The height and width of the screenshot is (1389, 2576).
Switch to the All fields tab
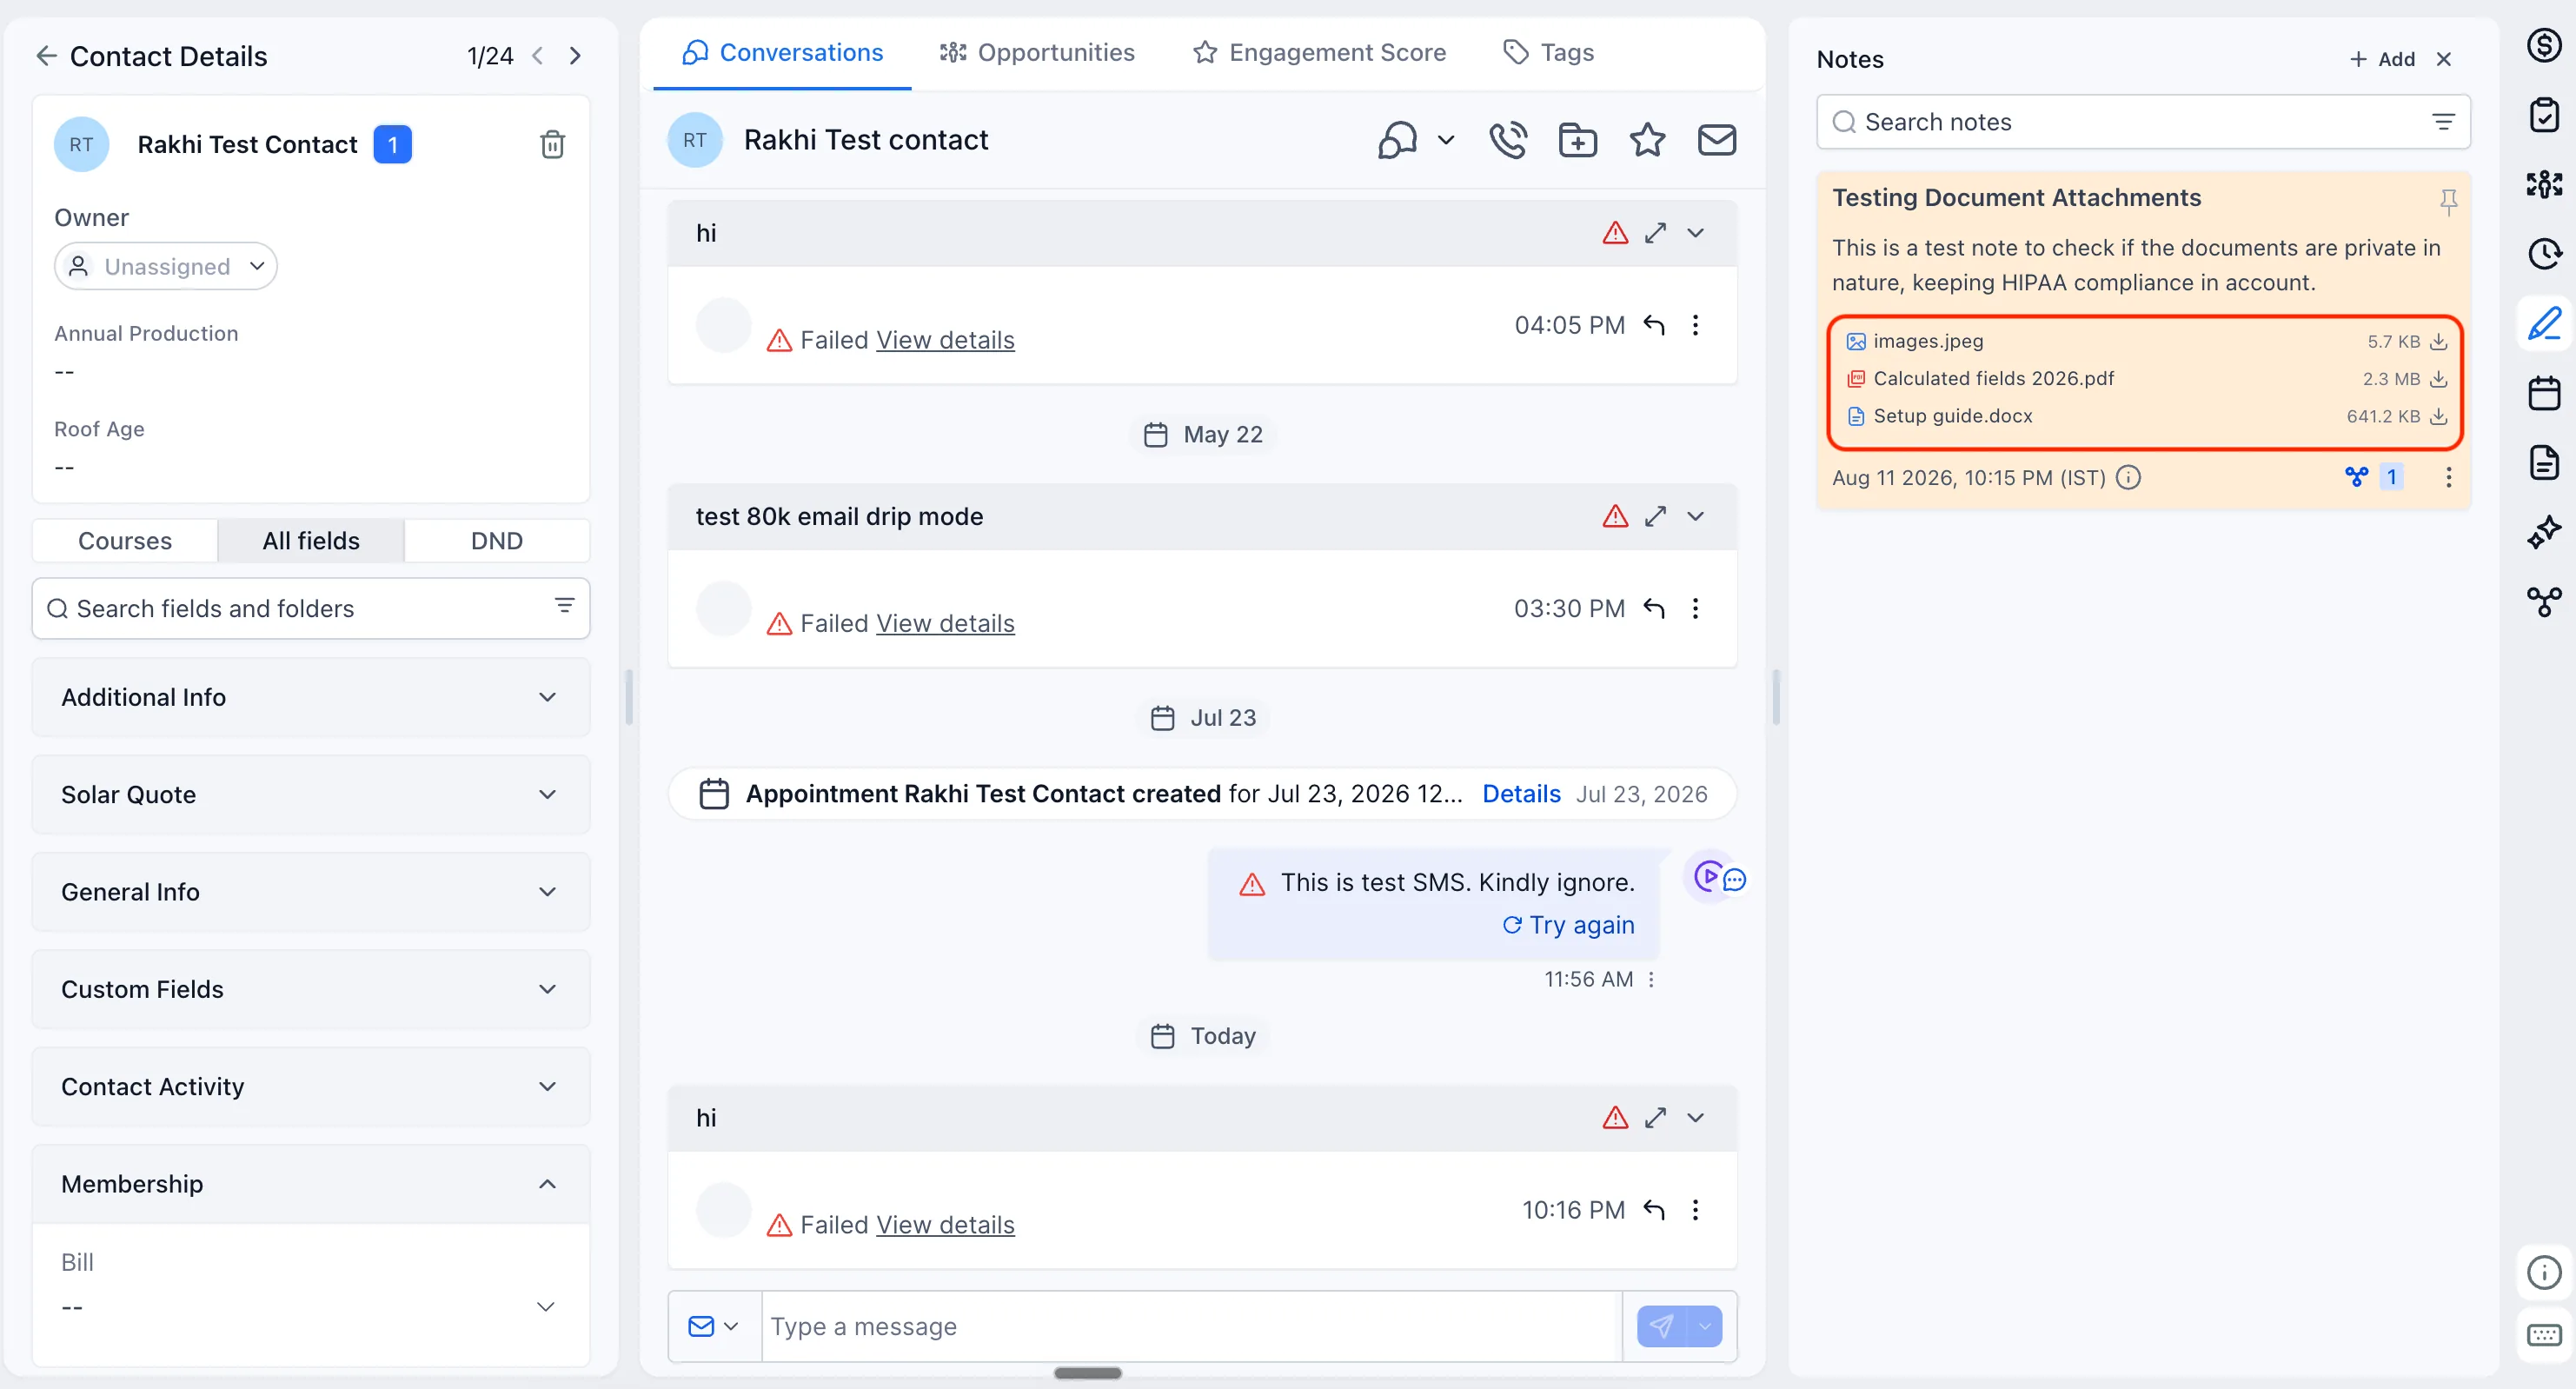pos(311,540)
